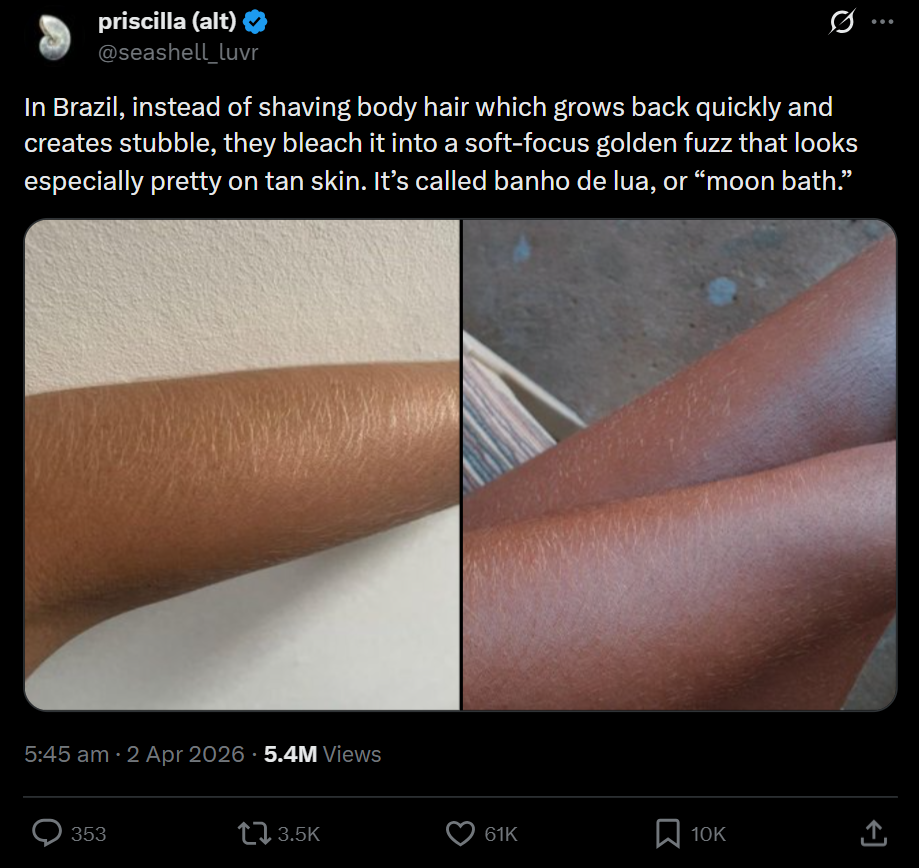Click the blue verified badge
Viewport: 919px width, 868px height.
[x=255, y=22]
